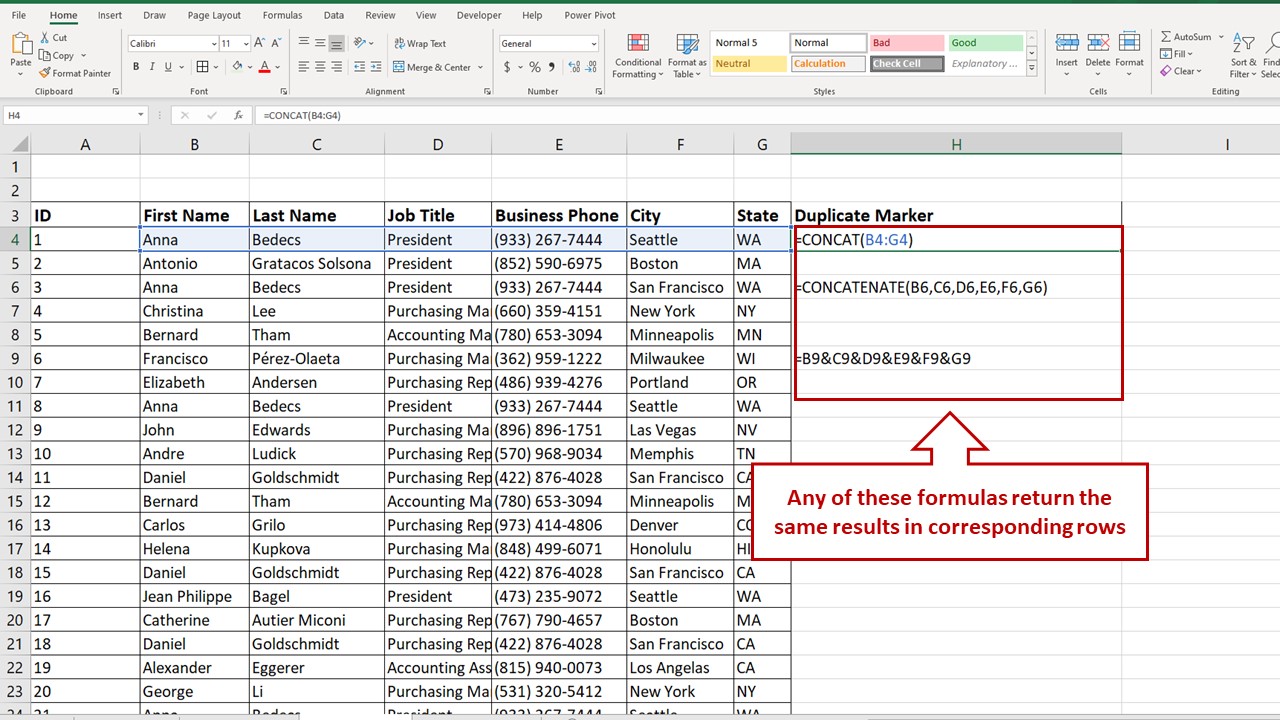Activate the Format Painter brush

(45, 73)
